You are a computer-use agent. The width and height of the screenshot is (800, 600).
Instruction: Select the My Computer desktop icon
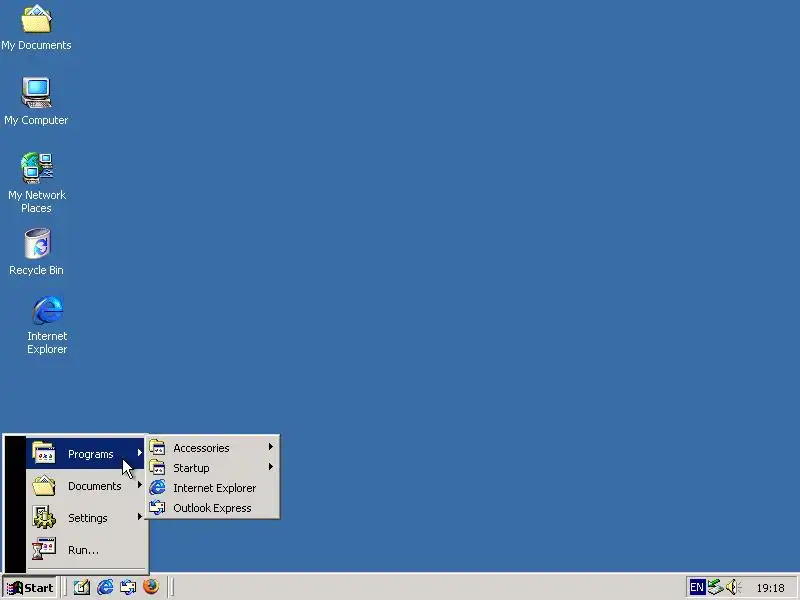click(36, 101)
